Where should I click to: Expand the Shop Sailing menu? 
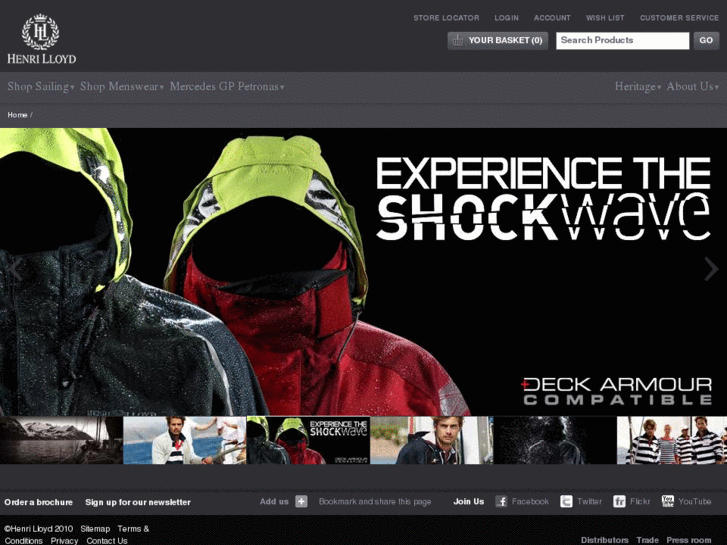click(x=40, y=87)
